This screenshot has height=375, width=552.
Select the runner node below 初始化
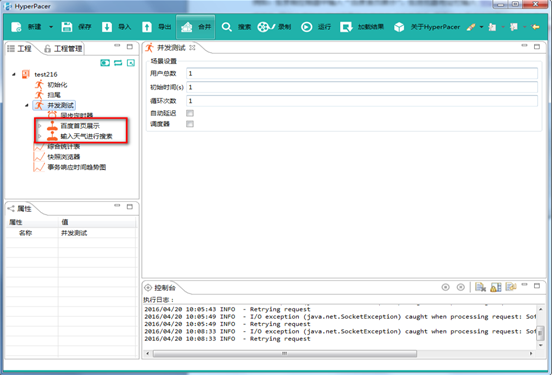coord(54,95)
